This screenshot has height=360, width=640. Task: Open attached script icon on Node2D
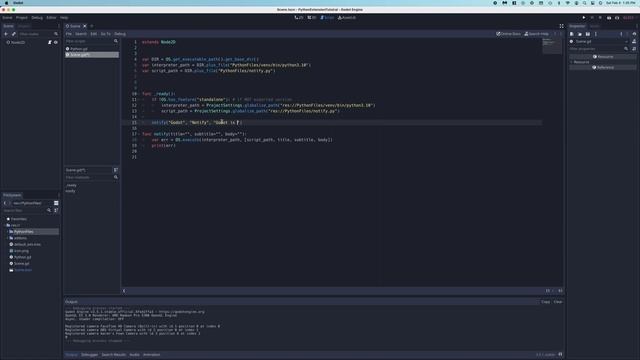pyautogui.click(x=50, y=42)
